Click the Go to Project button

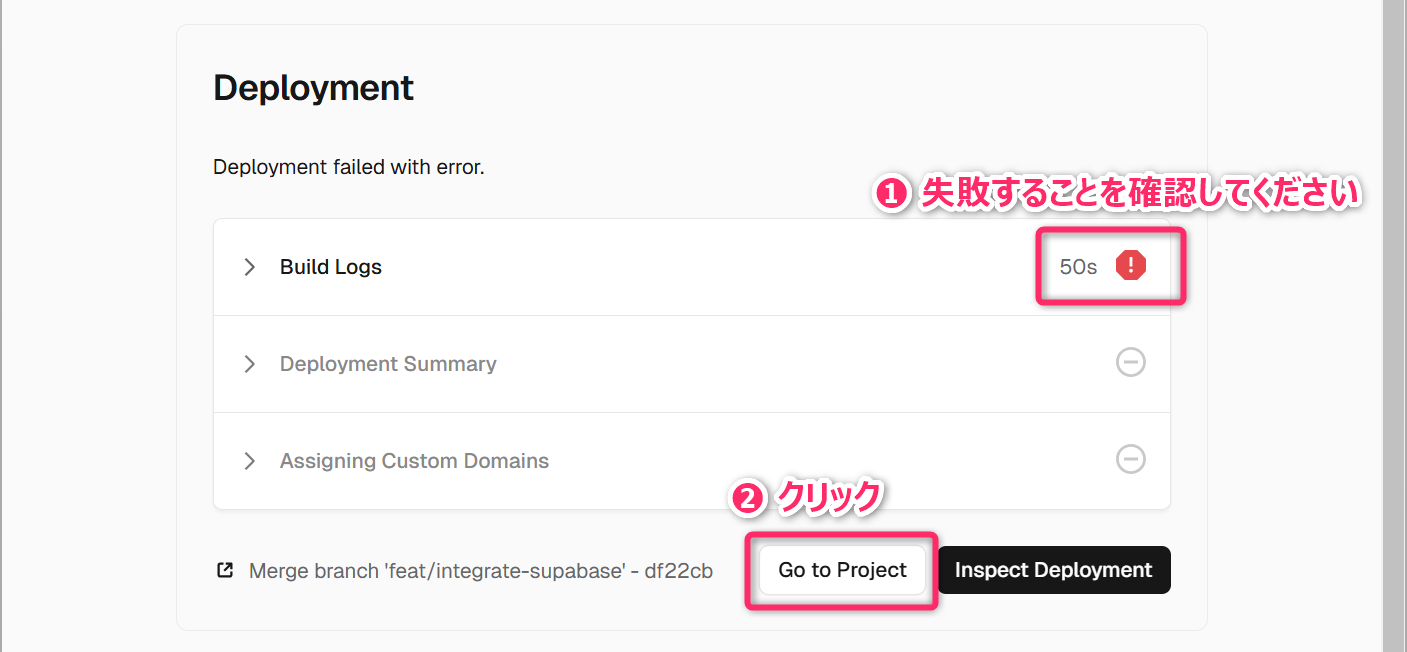click(x=842, y=570)
